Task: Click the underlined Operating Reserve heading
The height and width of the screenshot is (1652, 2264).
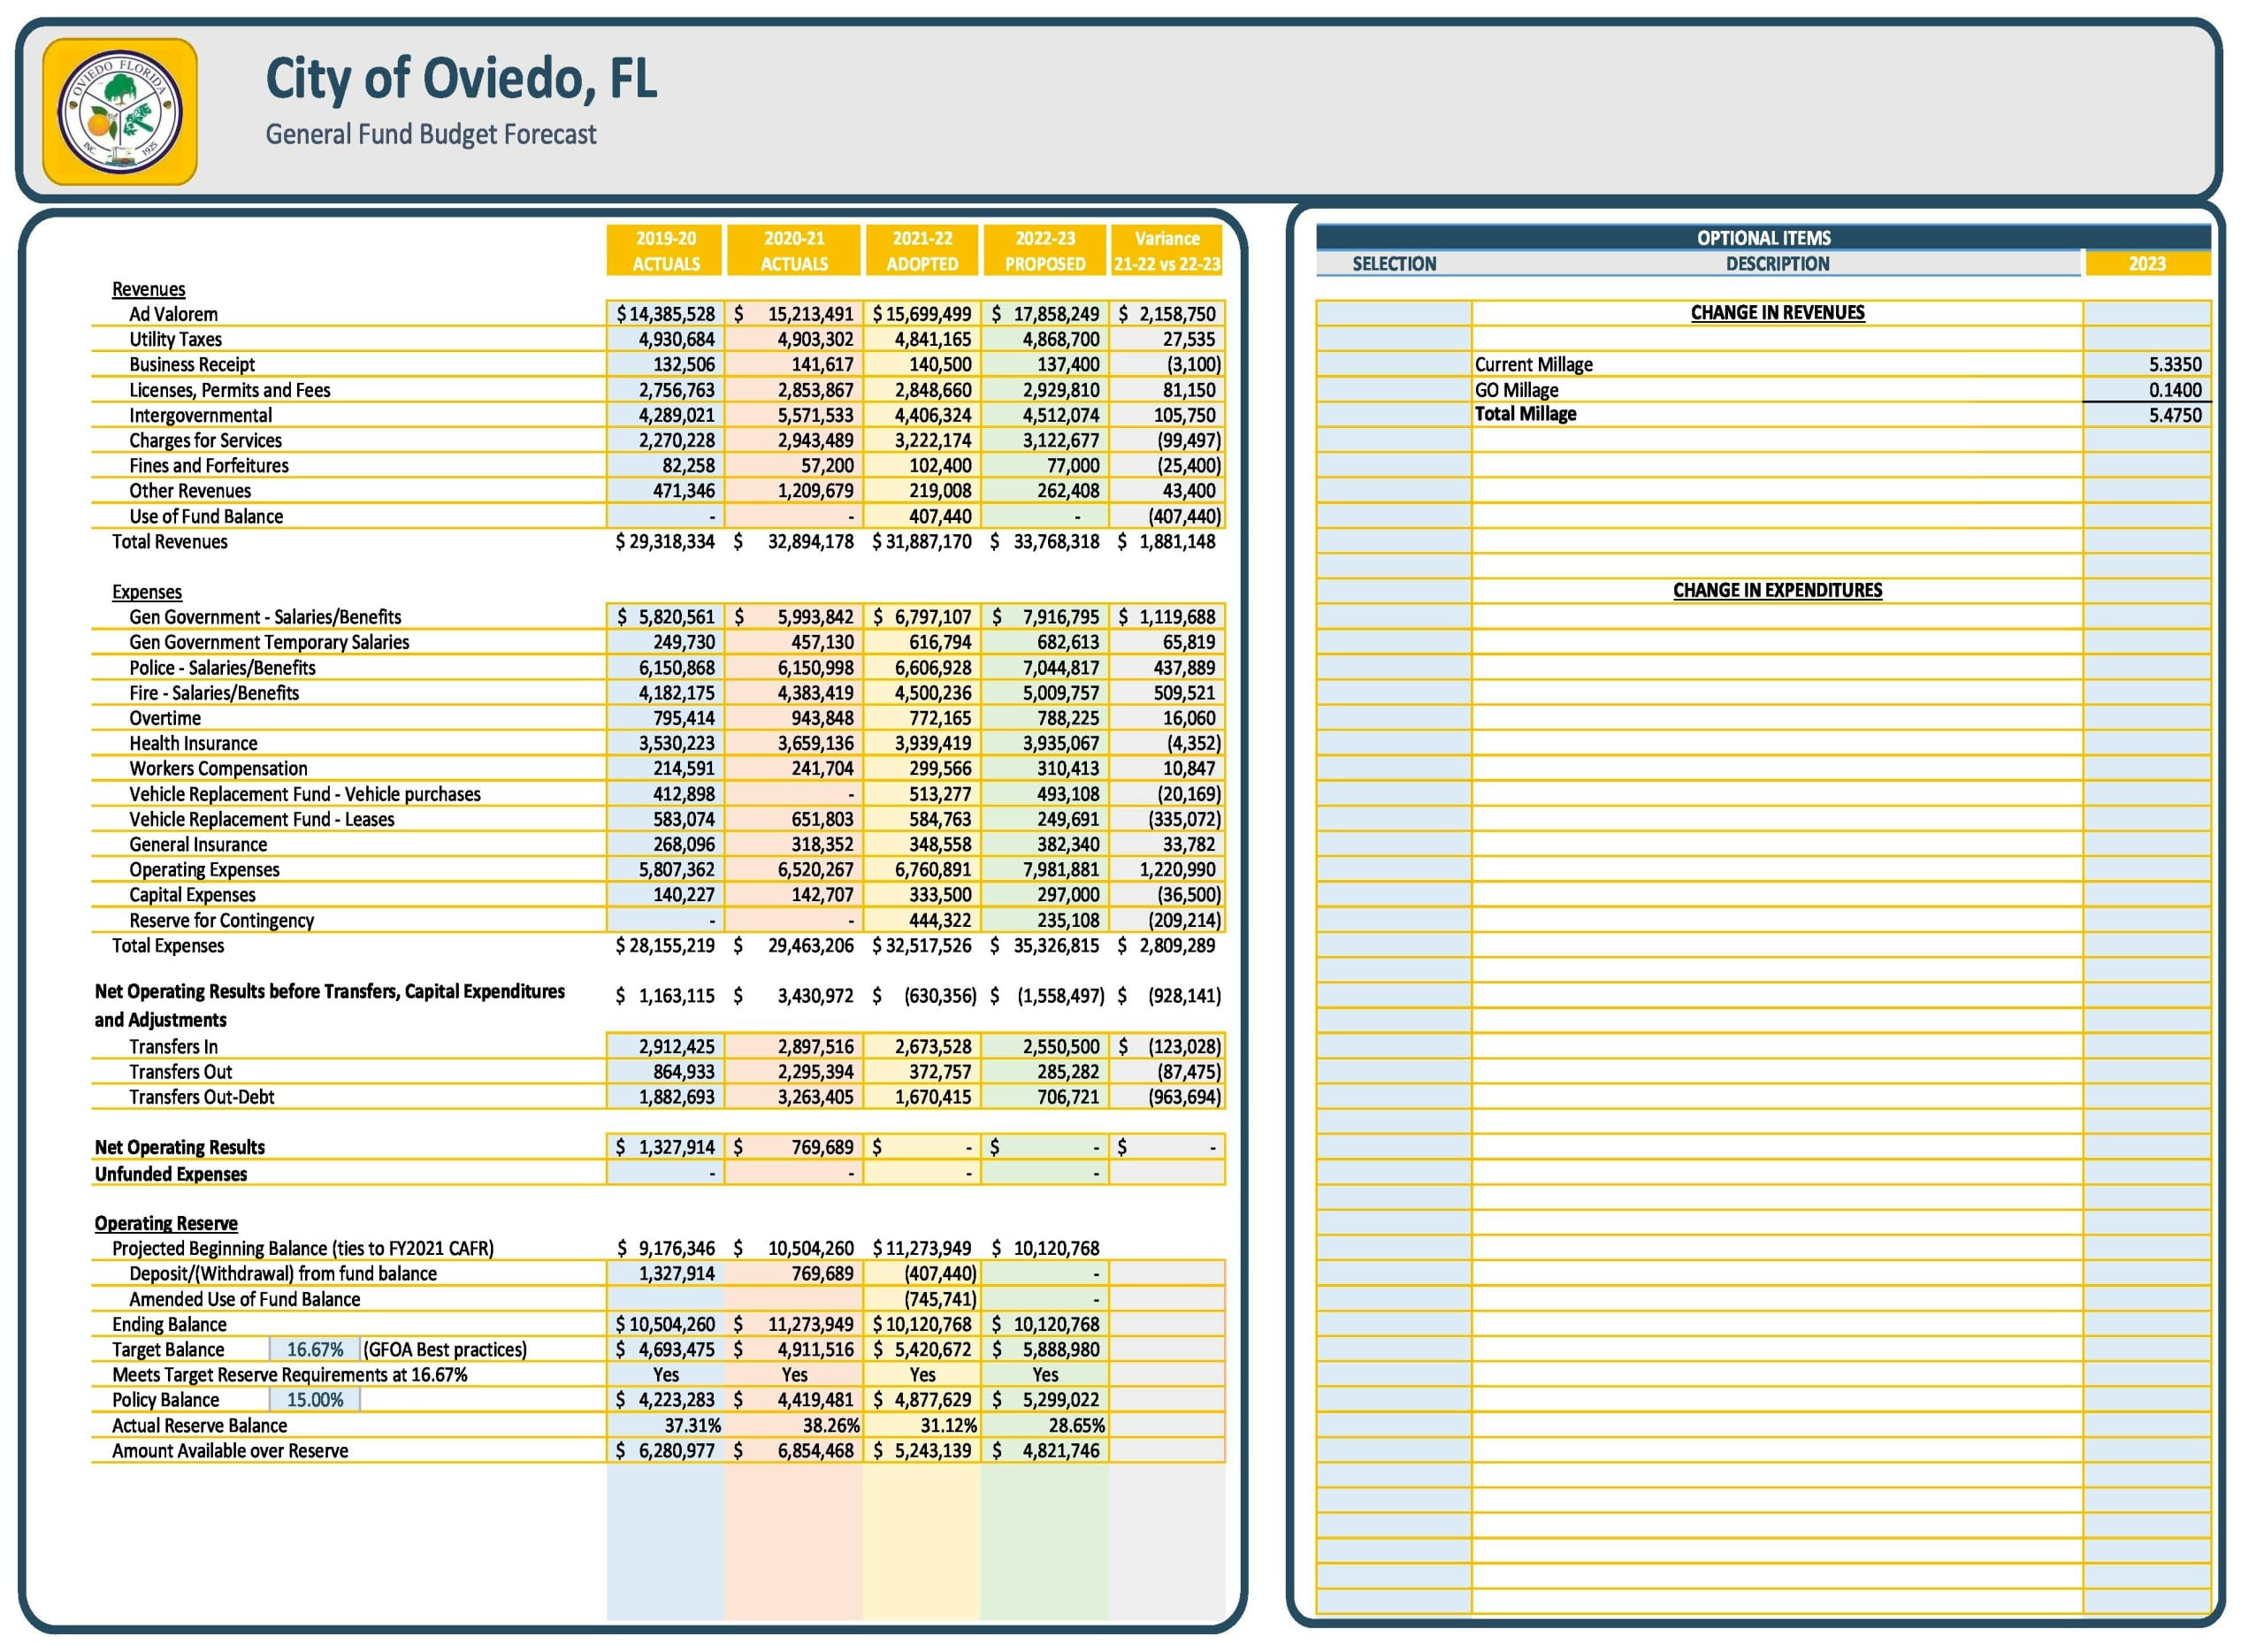Action: pyautogui.click(x=166, y=1224)
